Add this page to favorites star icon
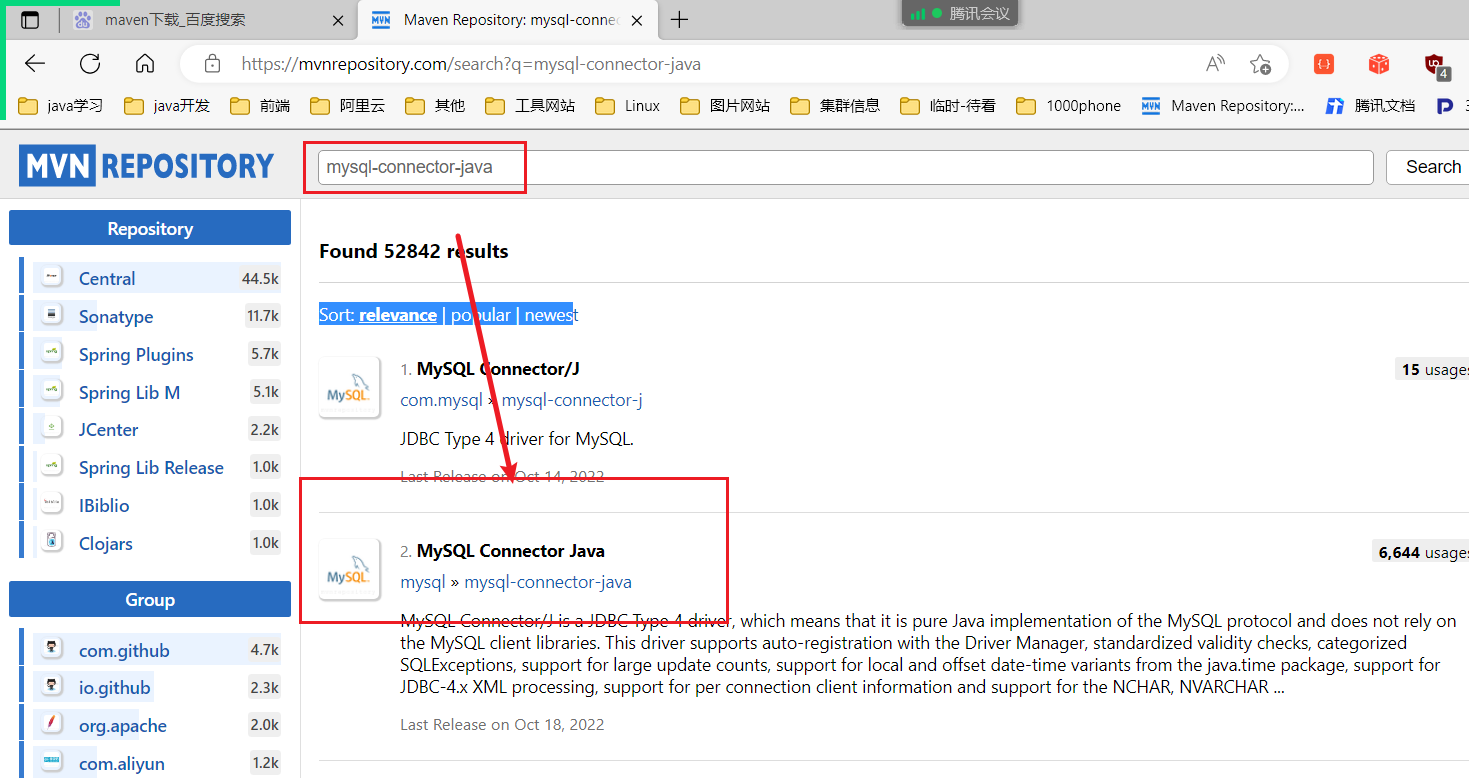Viewport: 1469px width, 778px height. 1260,64
